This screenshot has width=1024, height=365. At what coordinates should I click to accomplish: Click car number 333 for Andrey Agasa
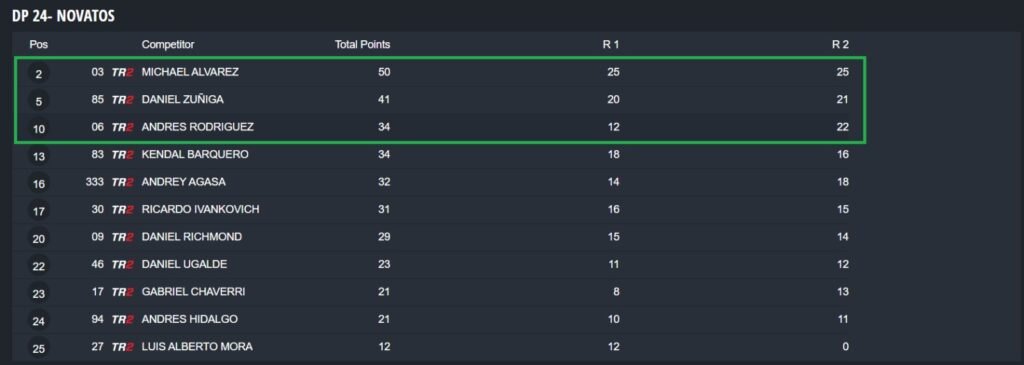95,182
